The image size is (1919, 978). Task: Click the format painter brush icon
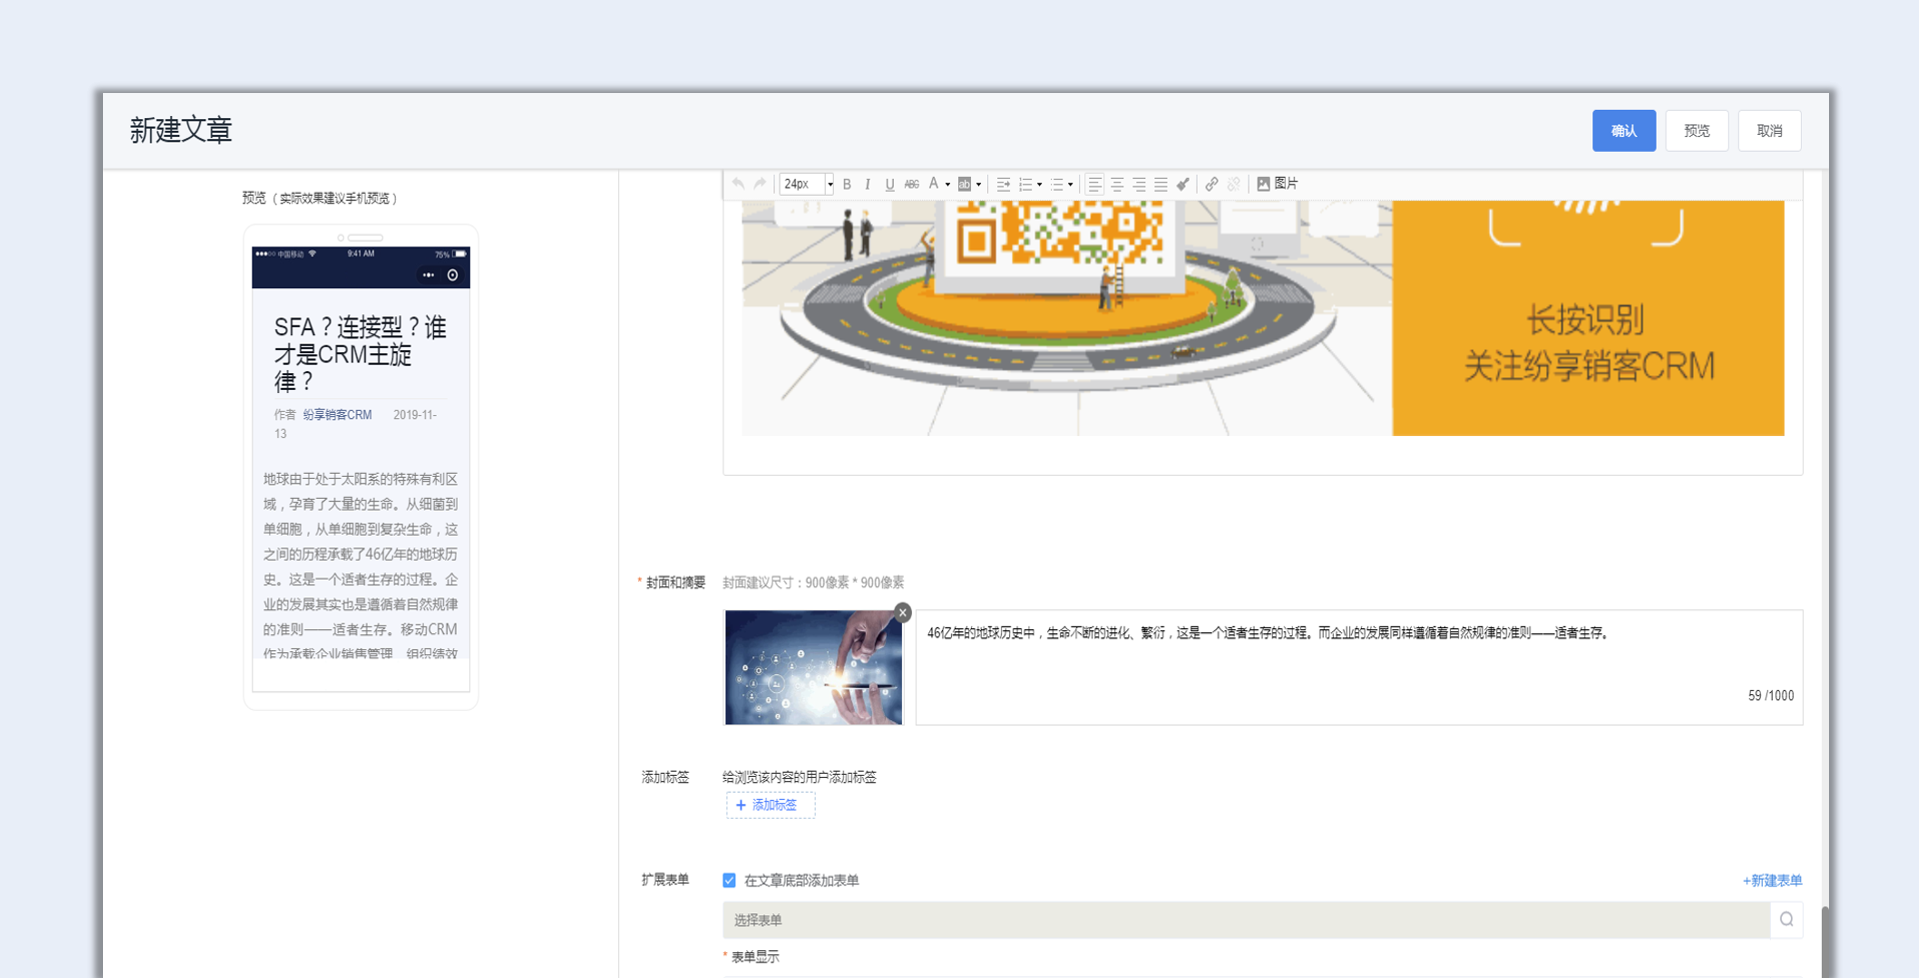[x=1183, y=184]
